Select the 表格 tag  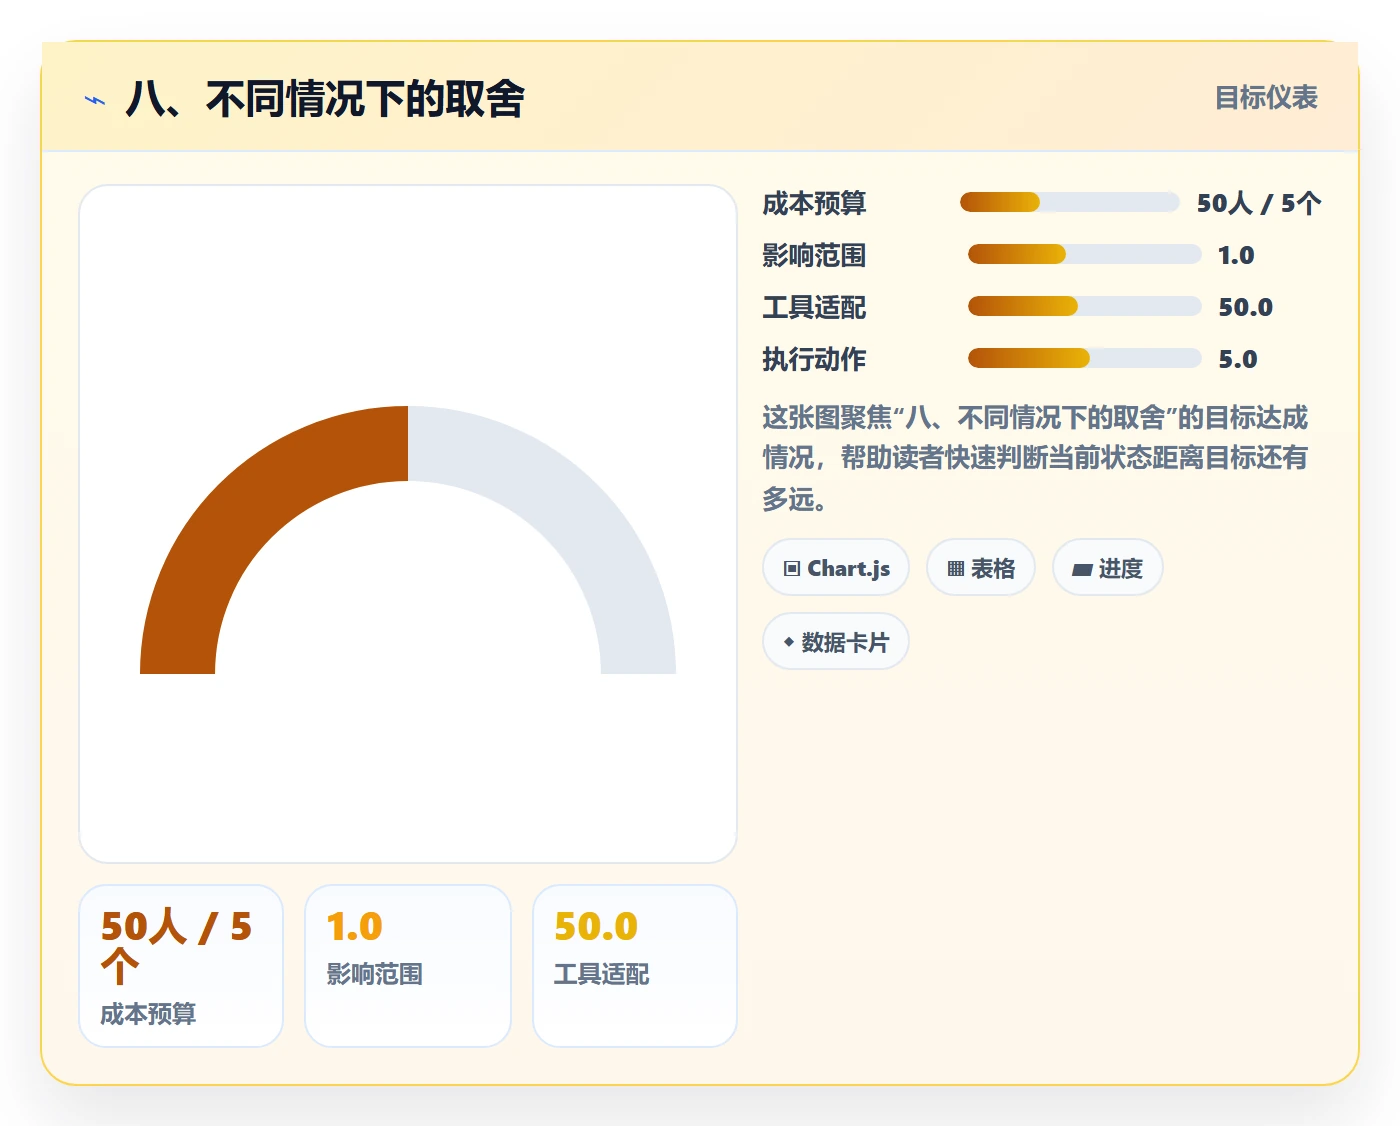(x=981, y=568)
